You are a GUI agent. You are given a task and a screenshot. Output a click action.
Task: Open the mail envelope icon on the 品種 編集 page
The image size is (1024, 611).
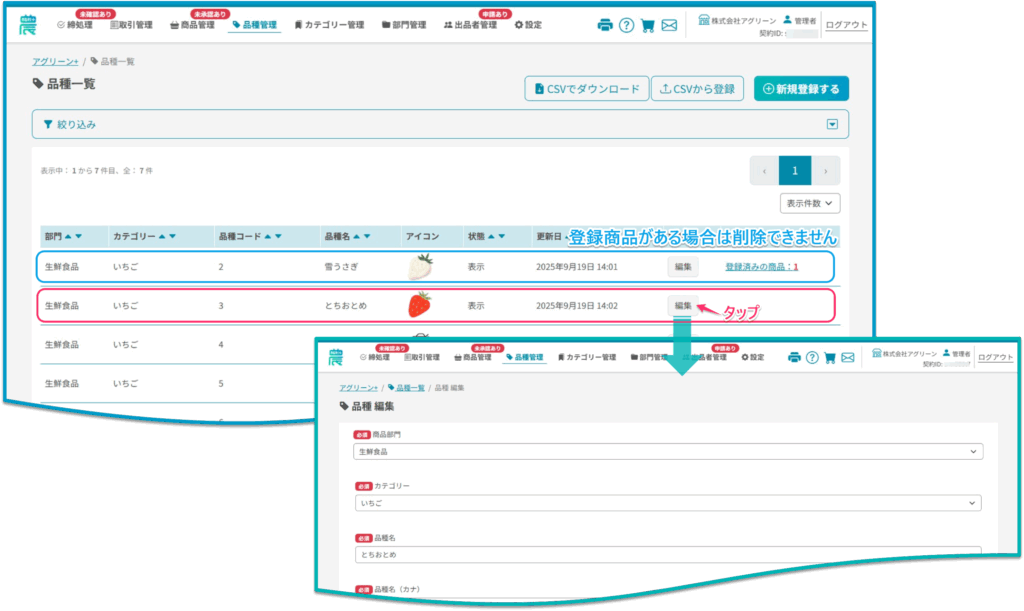[848, 357]
